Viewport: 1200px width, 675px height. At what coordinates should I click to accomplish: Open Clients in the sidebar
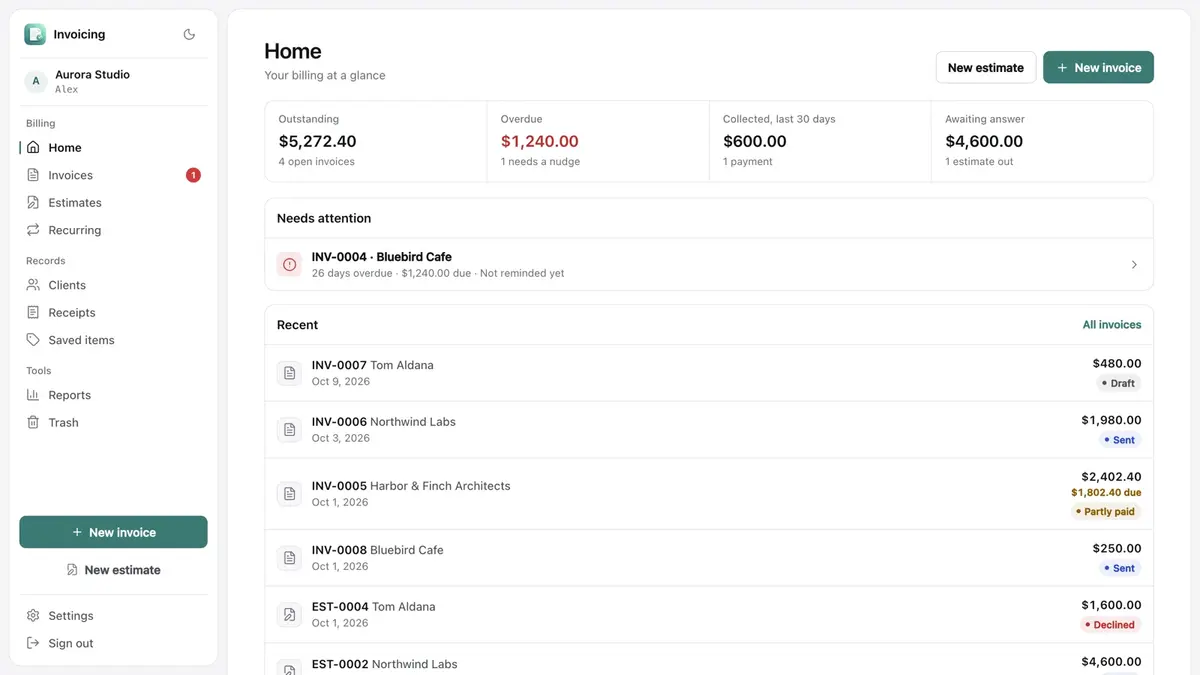point(113,285)
